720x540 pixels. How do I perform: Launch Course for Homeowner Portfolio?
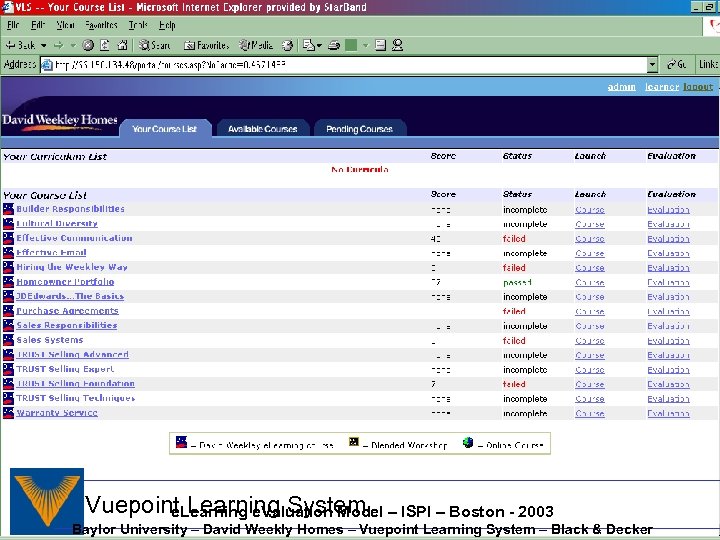(590, 282)
